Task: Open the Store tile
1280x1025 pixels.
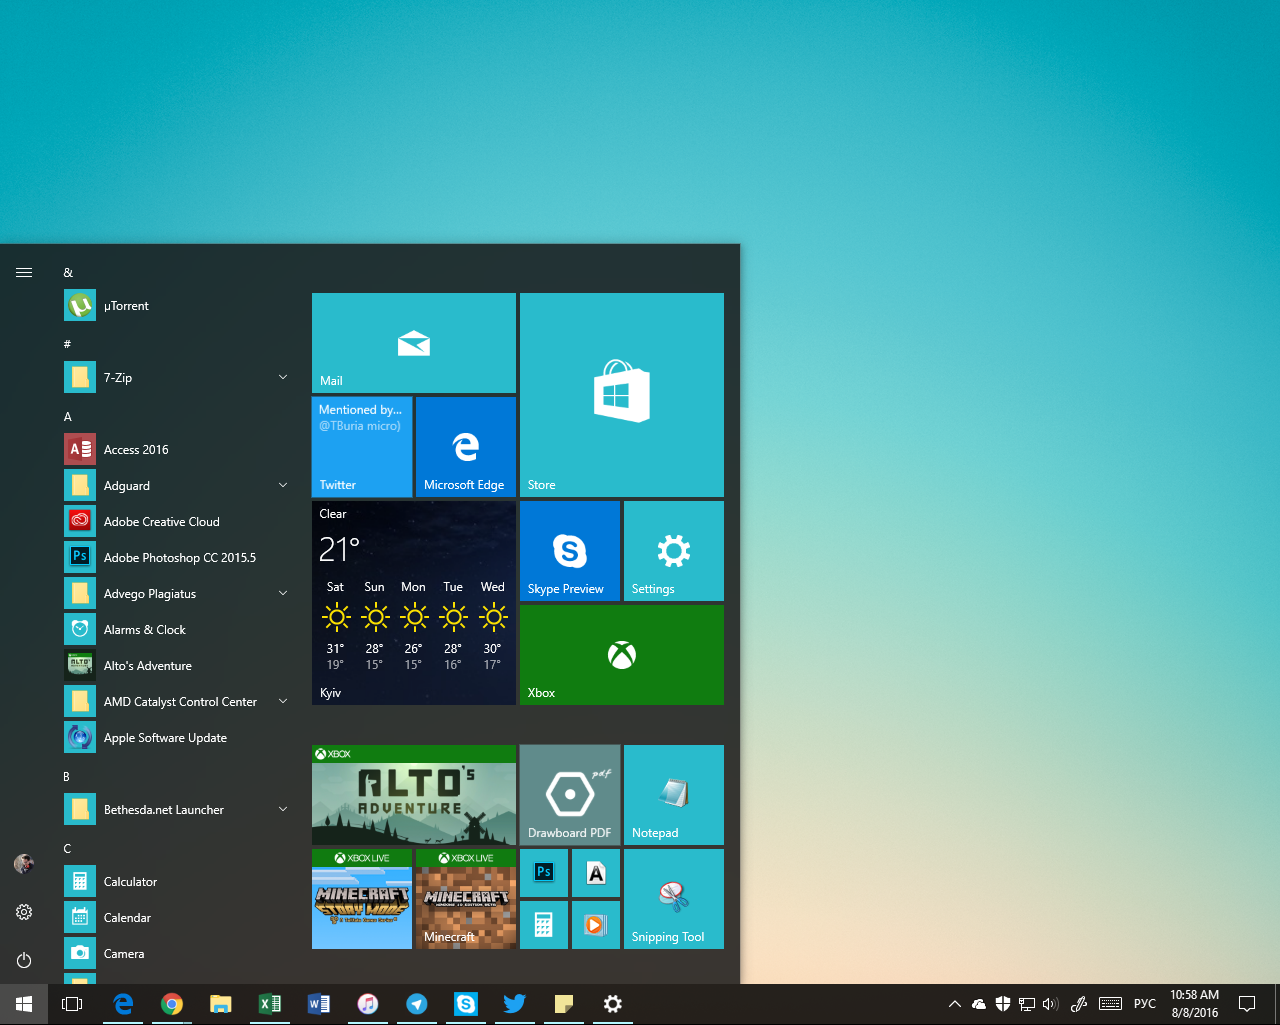Action: click(x=622, y=395)
